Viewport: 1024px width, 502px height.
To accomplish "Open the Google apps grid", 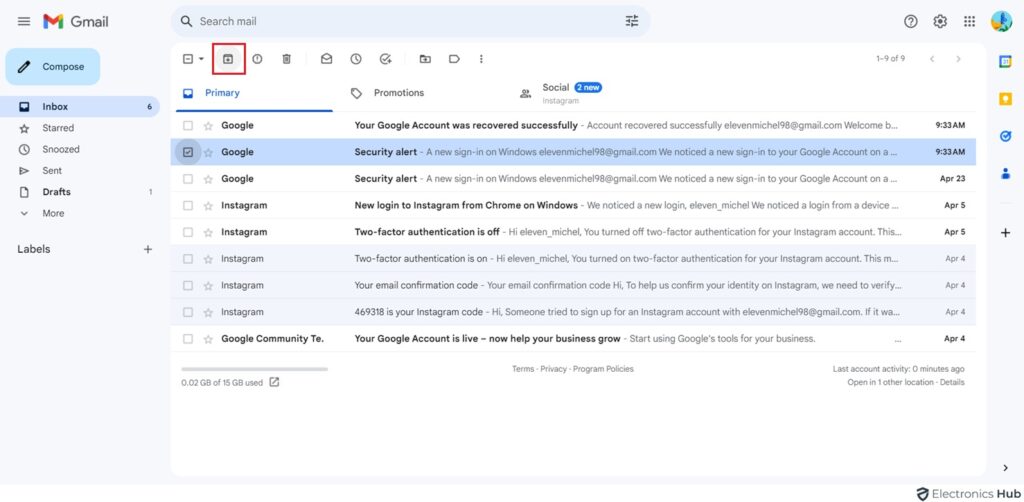I will click(x=970, y=22).
